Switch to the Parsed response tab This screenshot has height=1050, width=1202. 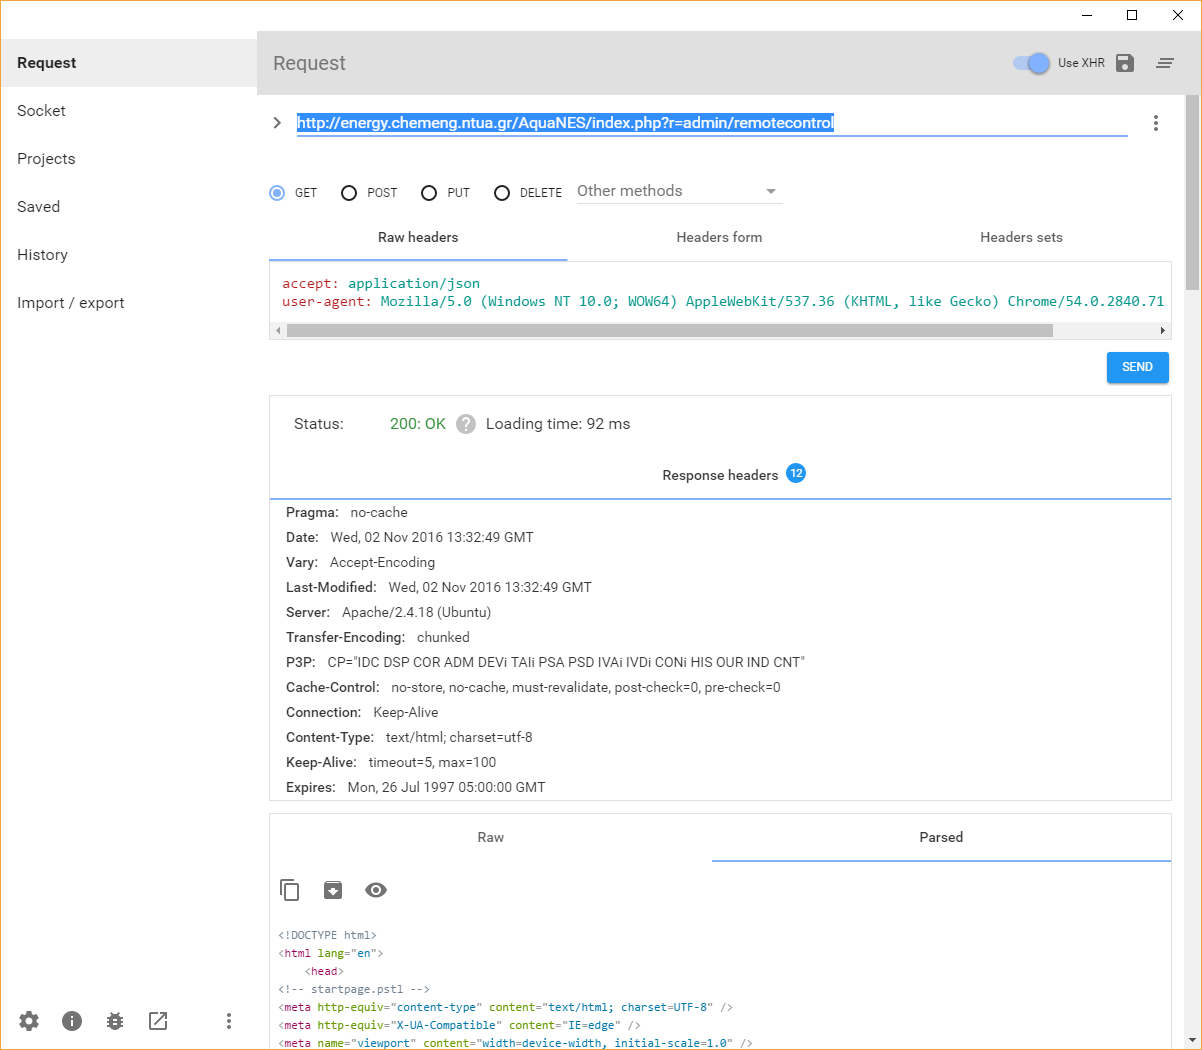(941, 838)
